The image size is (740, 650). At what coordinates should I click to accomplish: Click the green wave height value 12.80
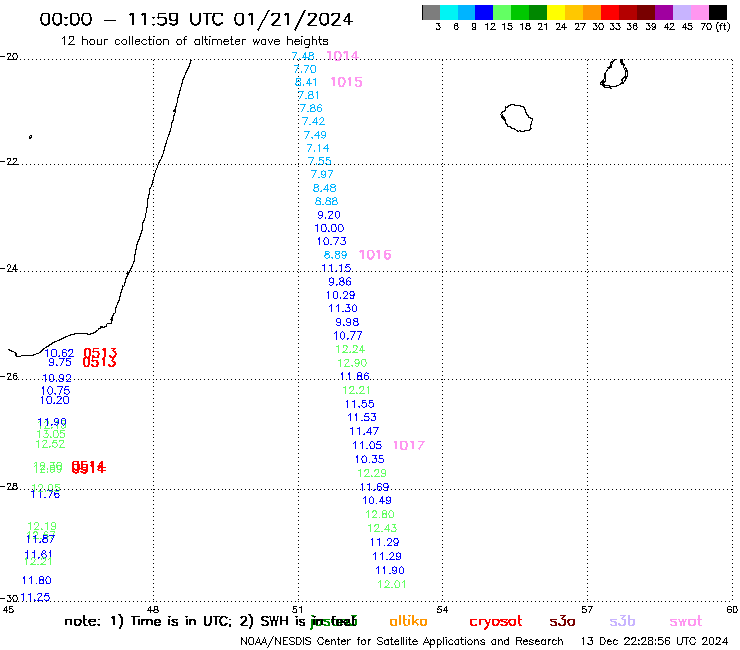380,515
